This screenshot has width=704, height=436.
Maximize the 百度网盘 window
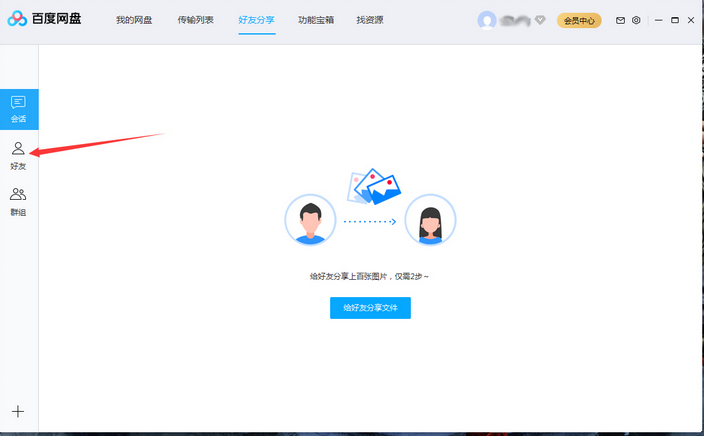tap(675, 20)
